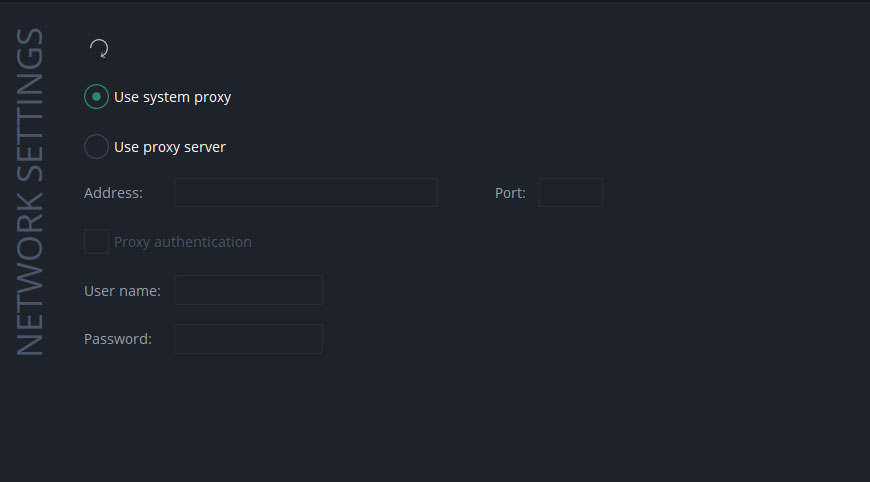Click the "Port:" label
This screenshot has height=482, width=870.
(x=510, y=193)
